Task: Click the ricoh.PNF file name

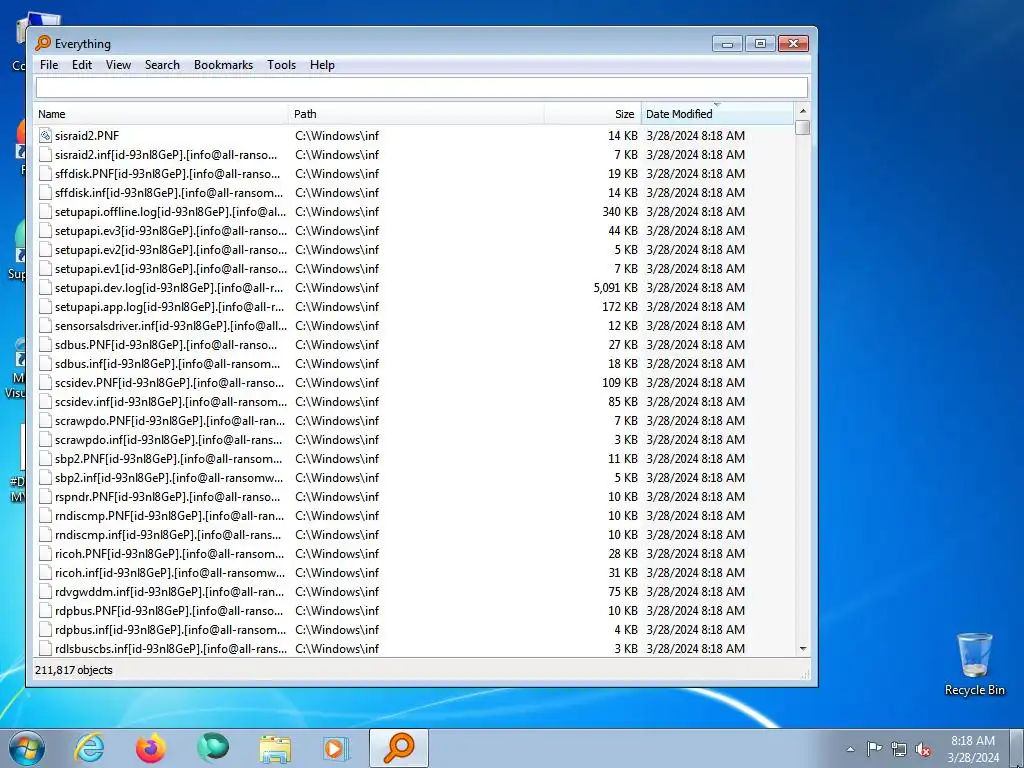Action: (170, 554)
